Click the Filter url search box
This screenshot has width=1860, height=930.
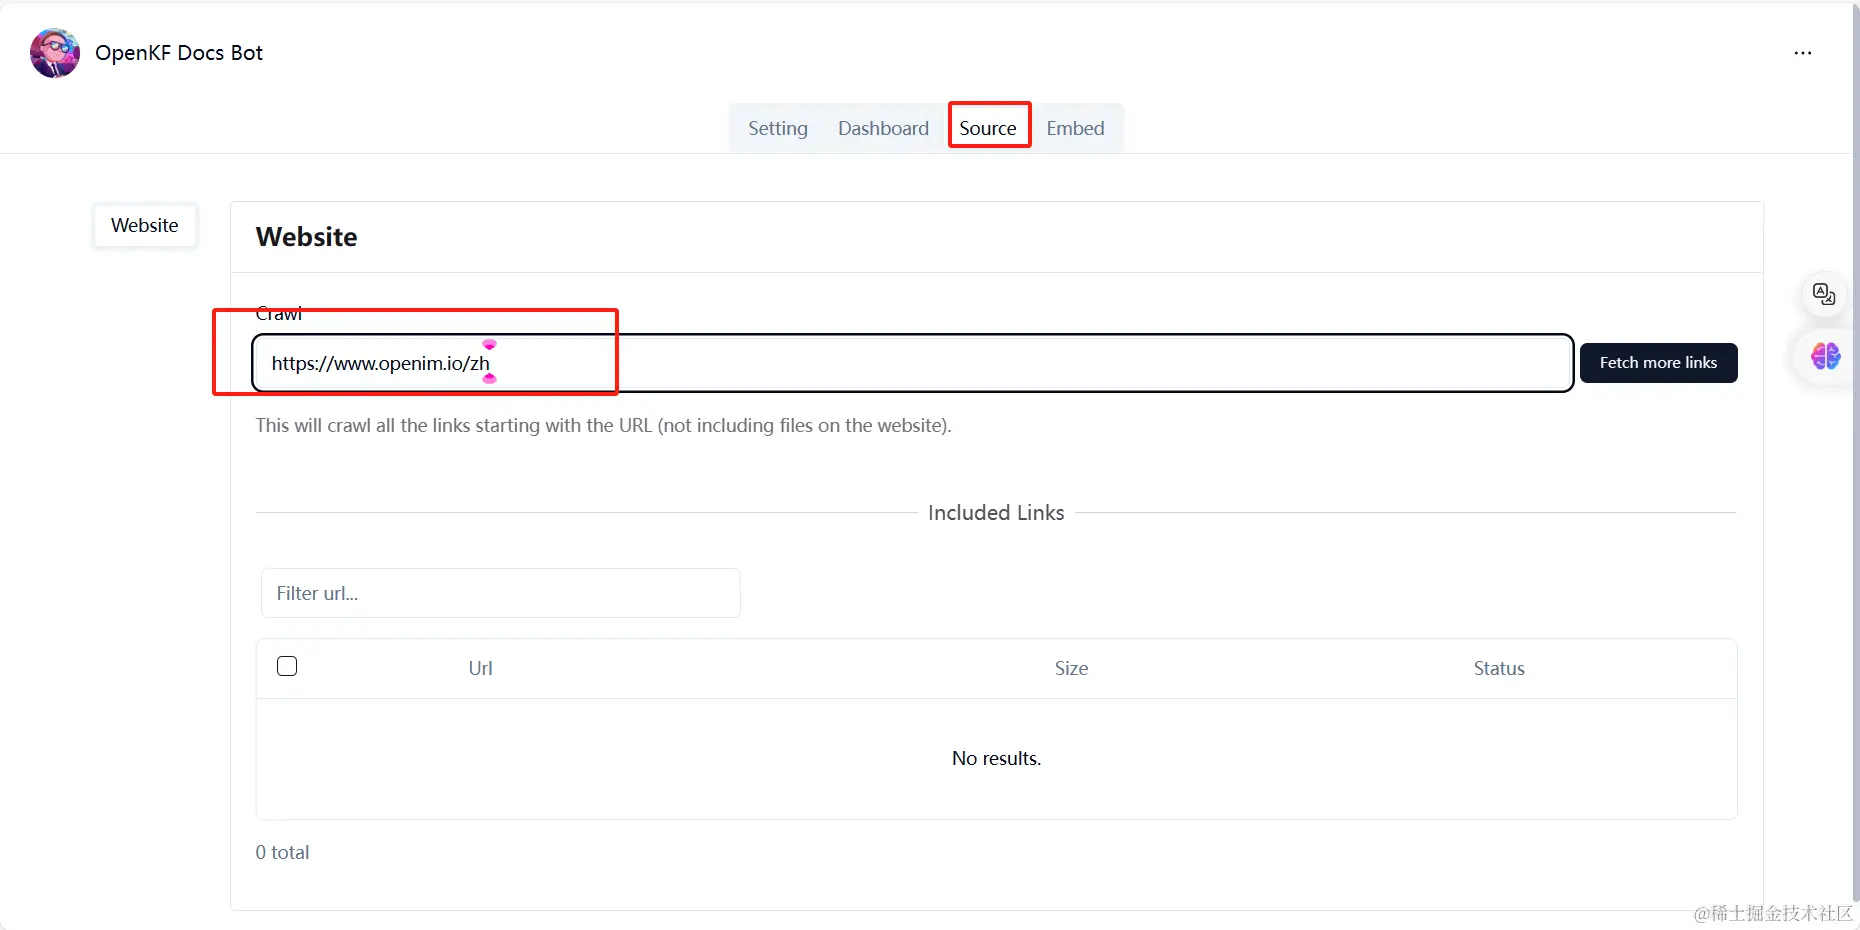click(x=500, y=593)
